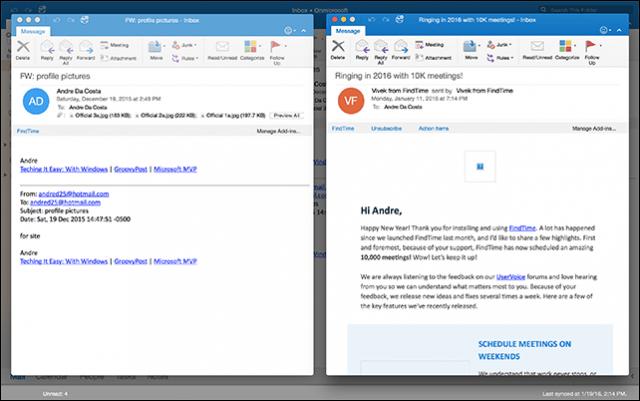
Task: Open Categorize options arrow in the Ringing in 2016 window
Action: [x=575, y=45]
